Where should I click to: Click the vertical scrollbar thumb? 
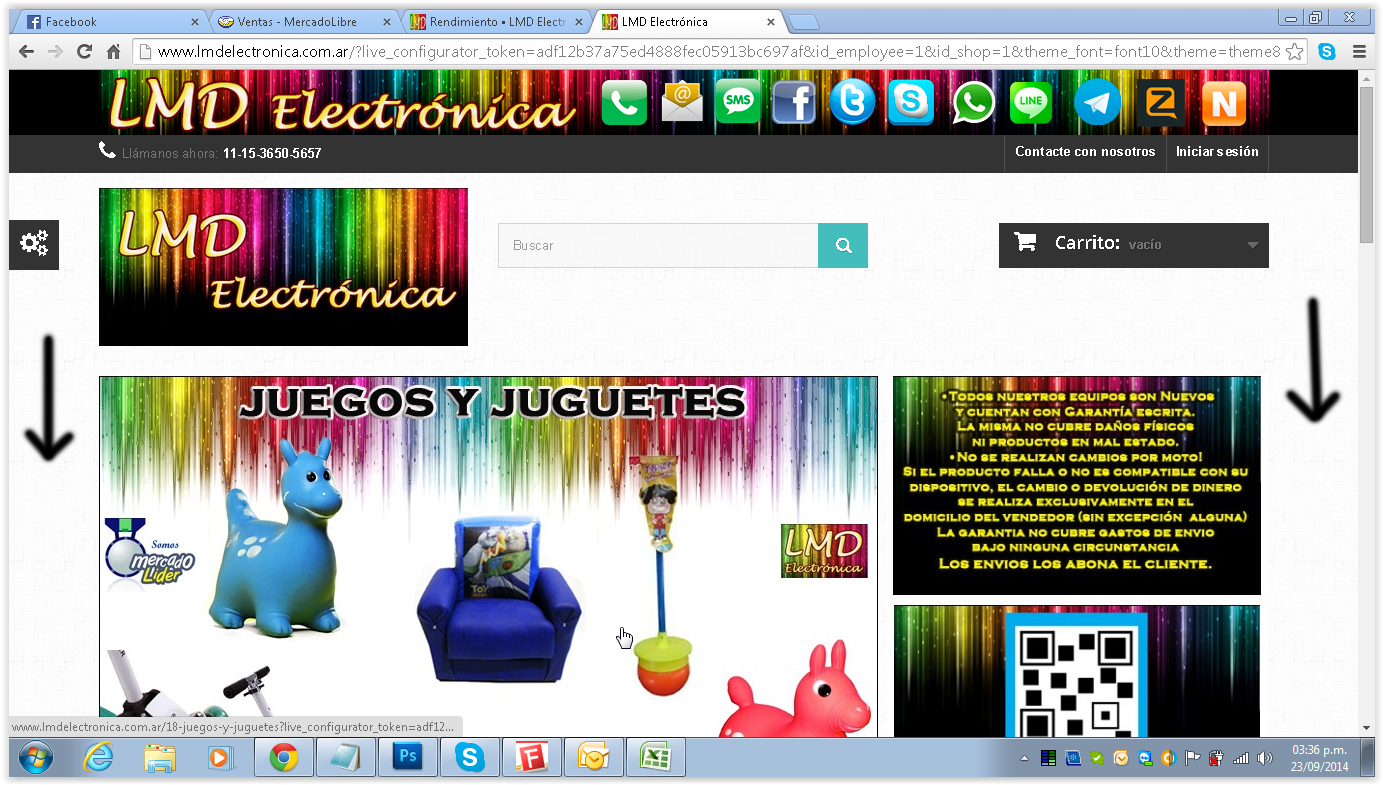pos(1367,164)
